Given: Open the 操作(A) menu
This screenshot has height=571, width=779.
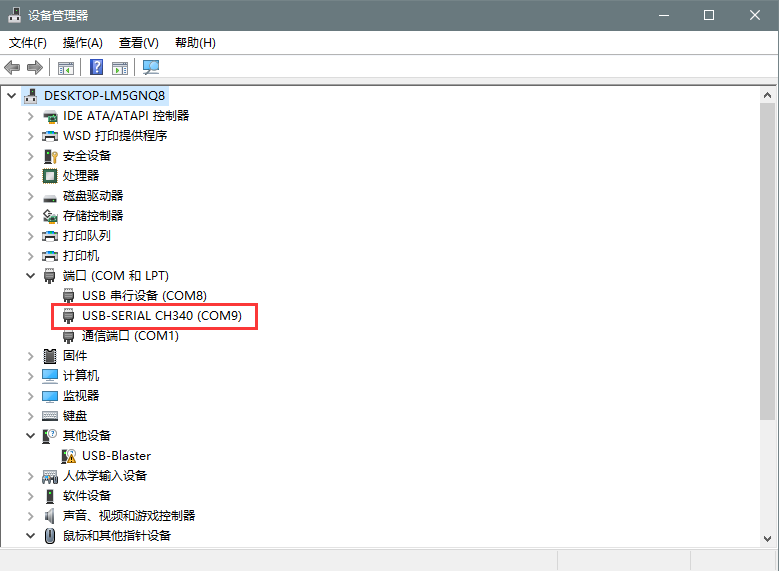Looking at the screenshot, I should [x=82, y=43].
